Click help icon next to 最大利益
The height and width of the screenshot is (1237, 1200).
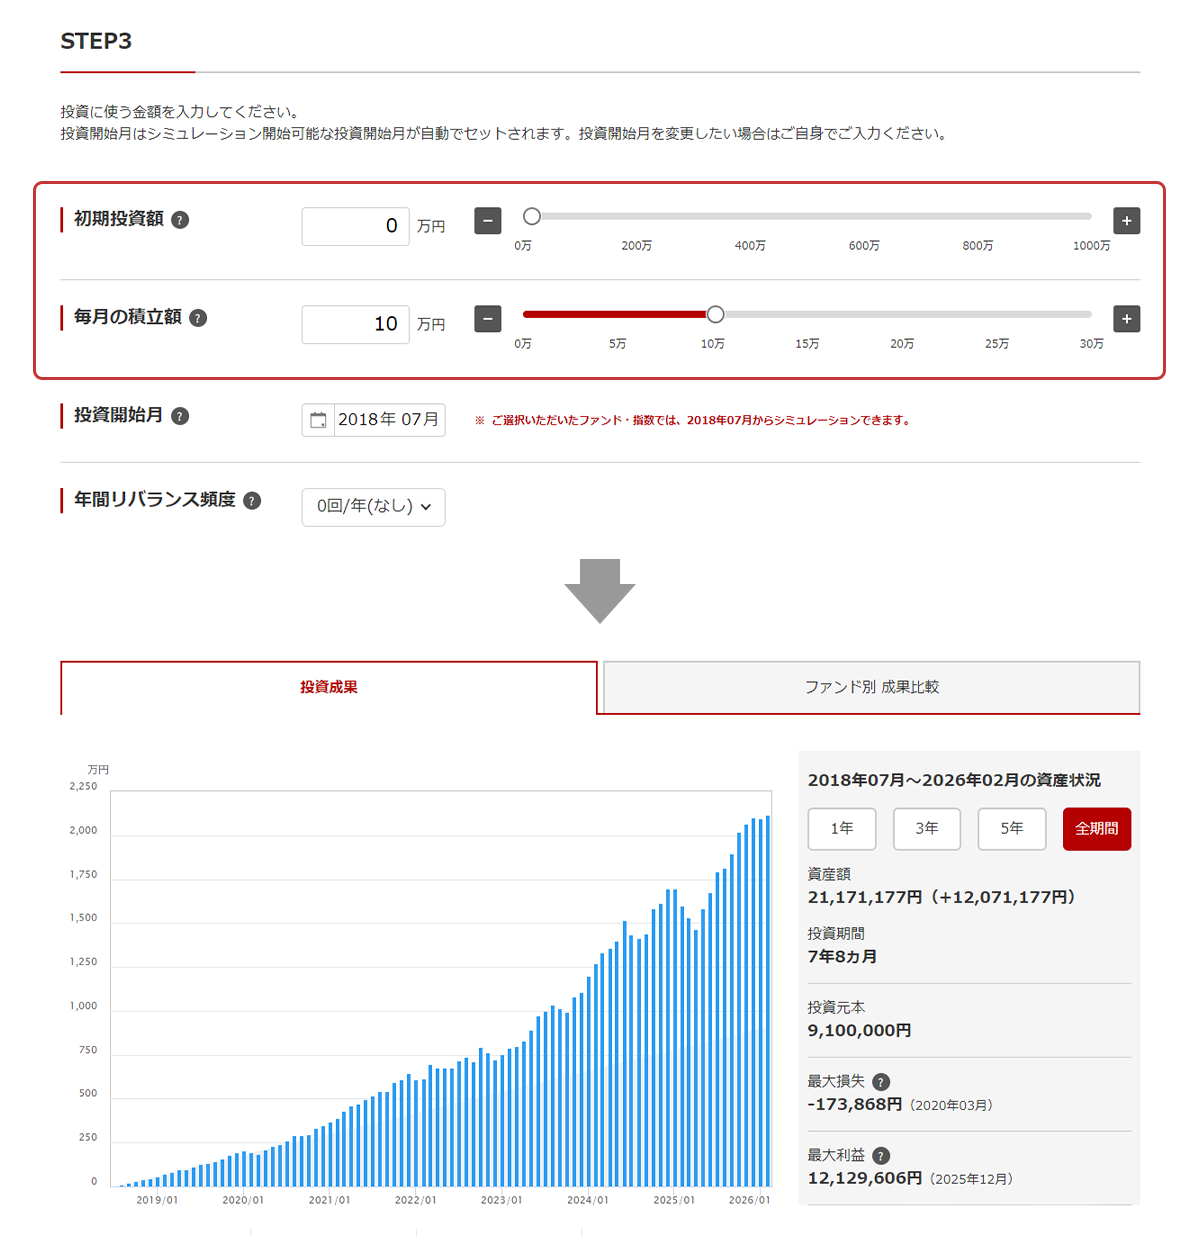point(881,1156)
